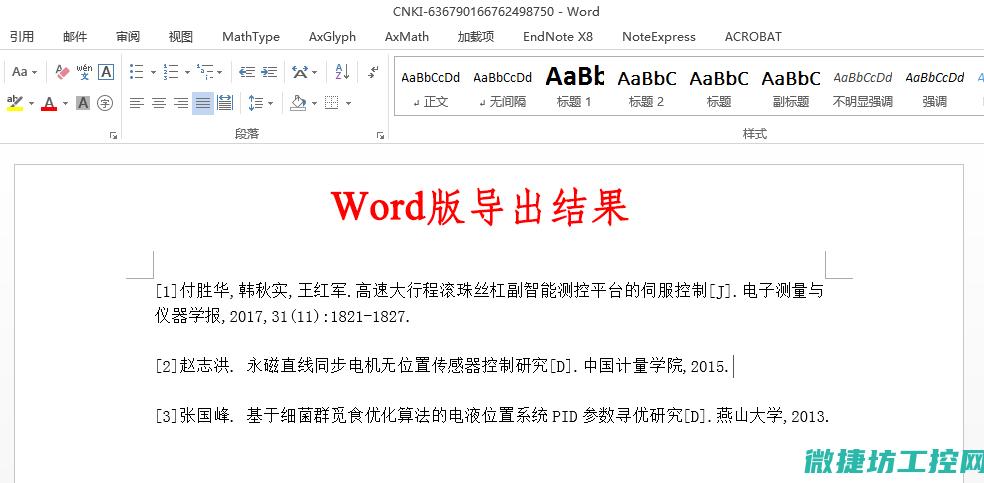This screenshot has height=483, width=984.
Task: Click the Enclose Characters circled icon
Action: (105, 103)
